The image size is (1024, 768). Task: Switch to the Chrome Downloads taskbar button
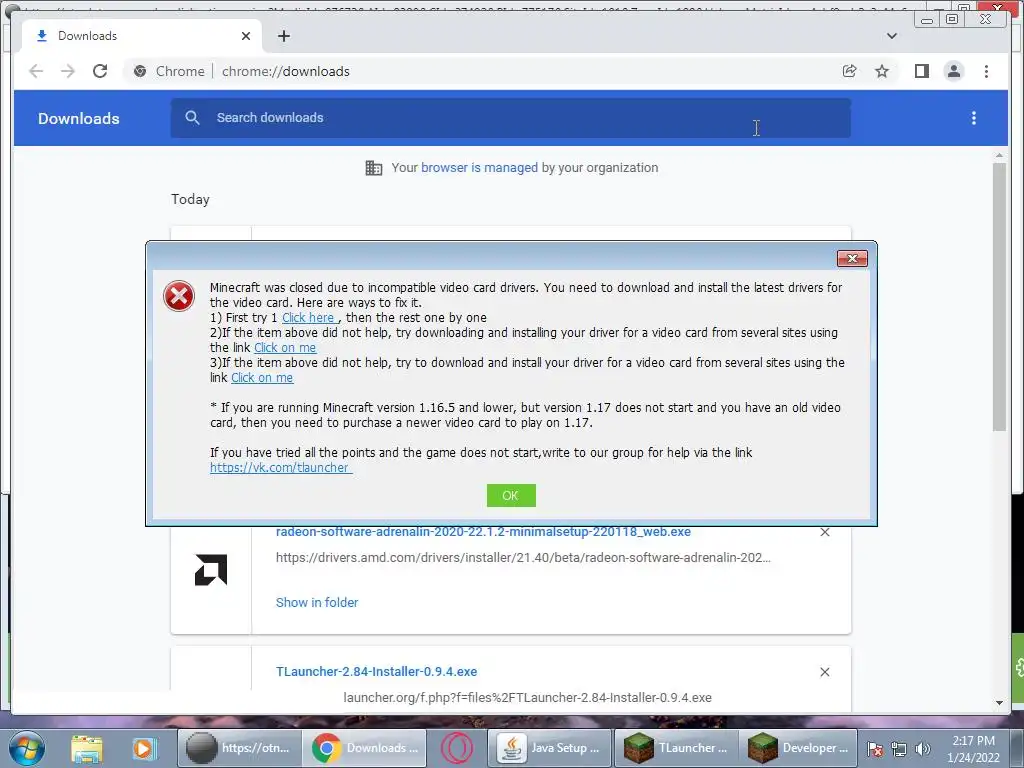(x=366, y=748)
